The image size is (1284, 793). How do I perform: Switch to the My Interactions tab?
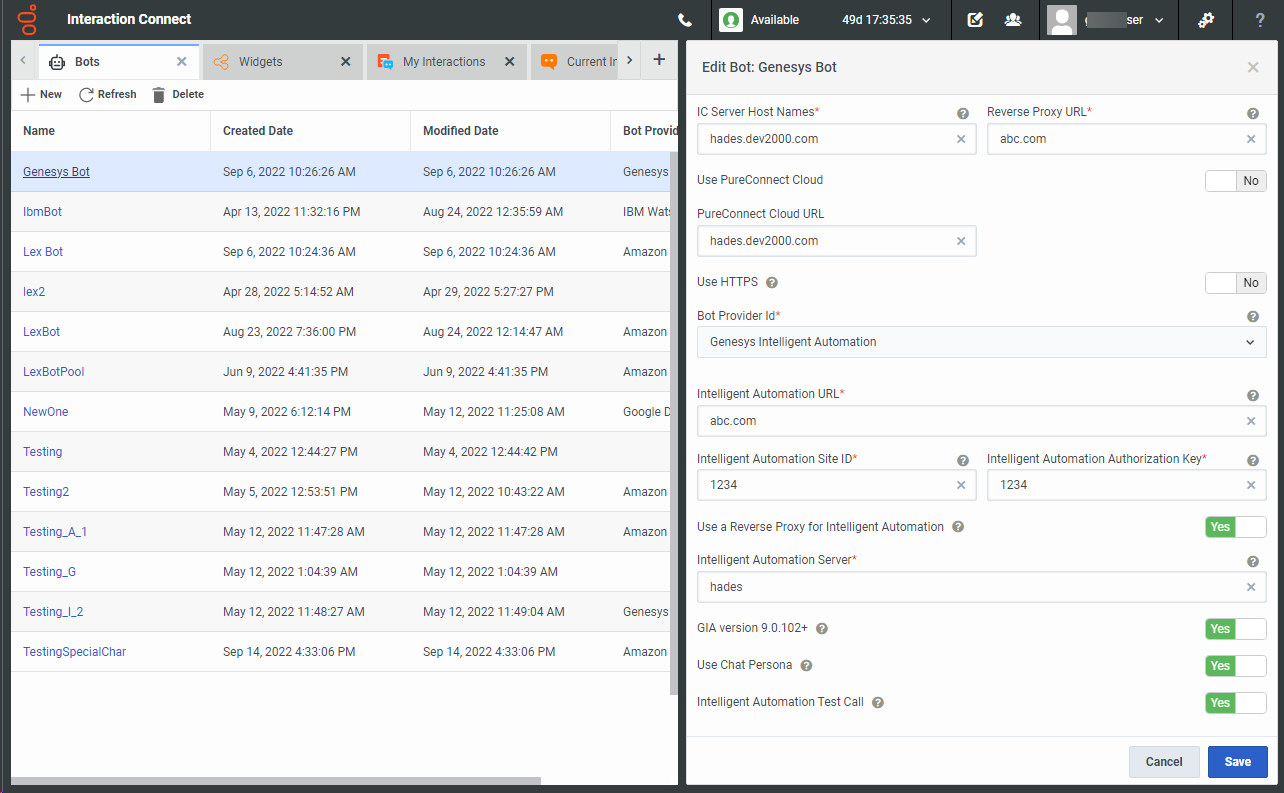(x=443, y=62)
